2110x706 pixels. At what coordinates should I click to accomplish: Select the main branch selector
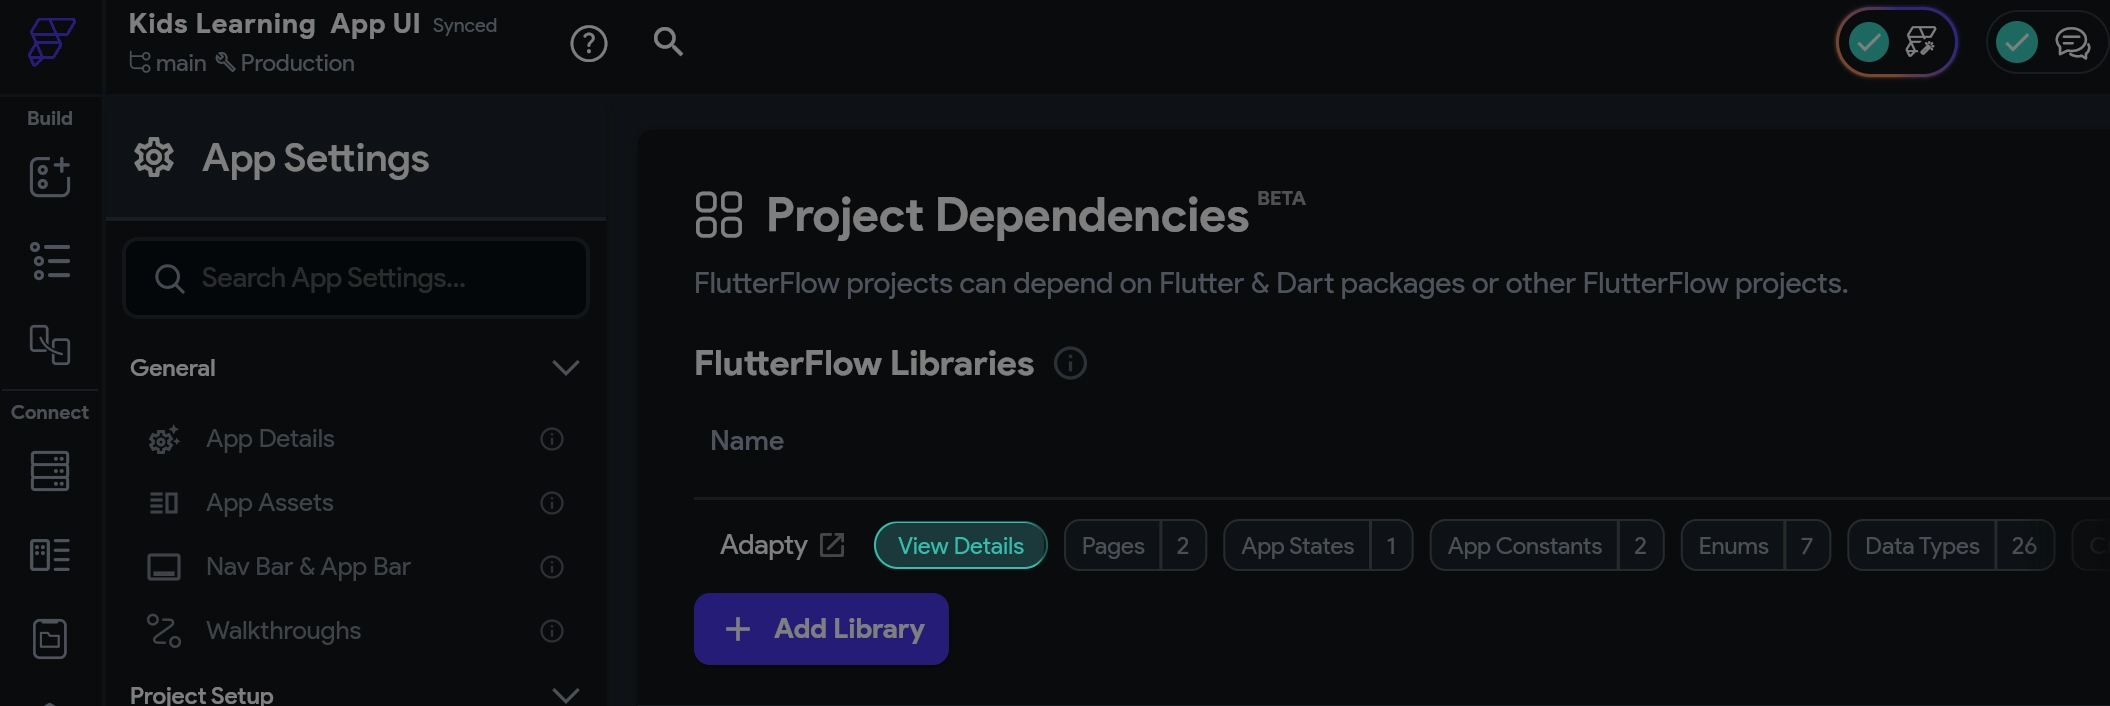click(x=168, y=63)
